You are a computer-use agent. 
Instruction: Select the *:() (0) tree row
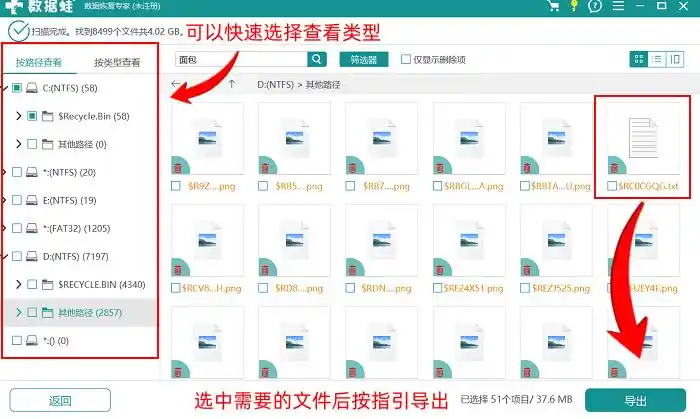pos(79,340)
